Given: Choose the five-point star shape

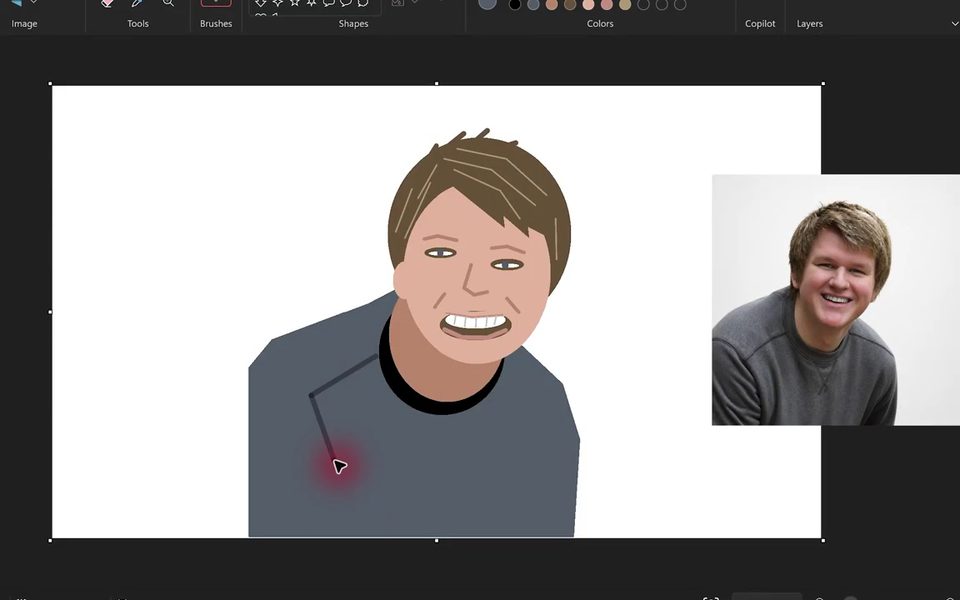Looking at the screenshot, I should (294, 3).
